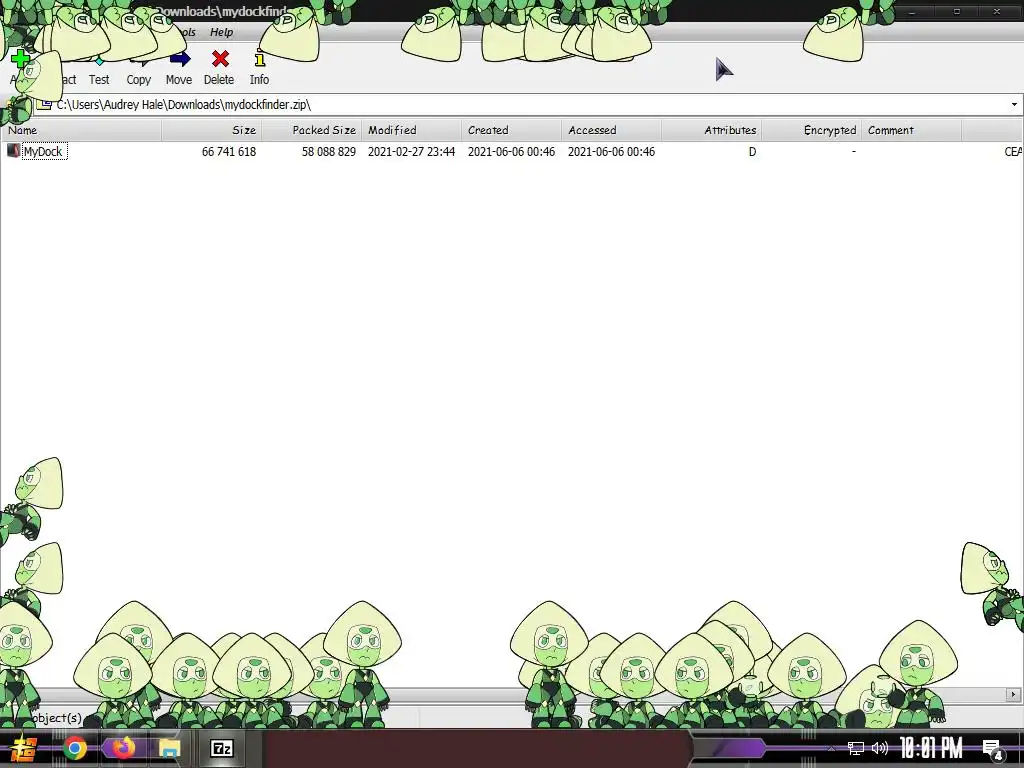This screenshot has height=768, width=1024.
Task: Sort by the Accessed column header
Action: click(611, 130)
